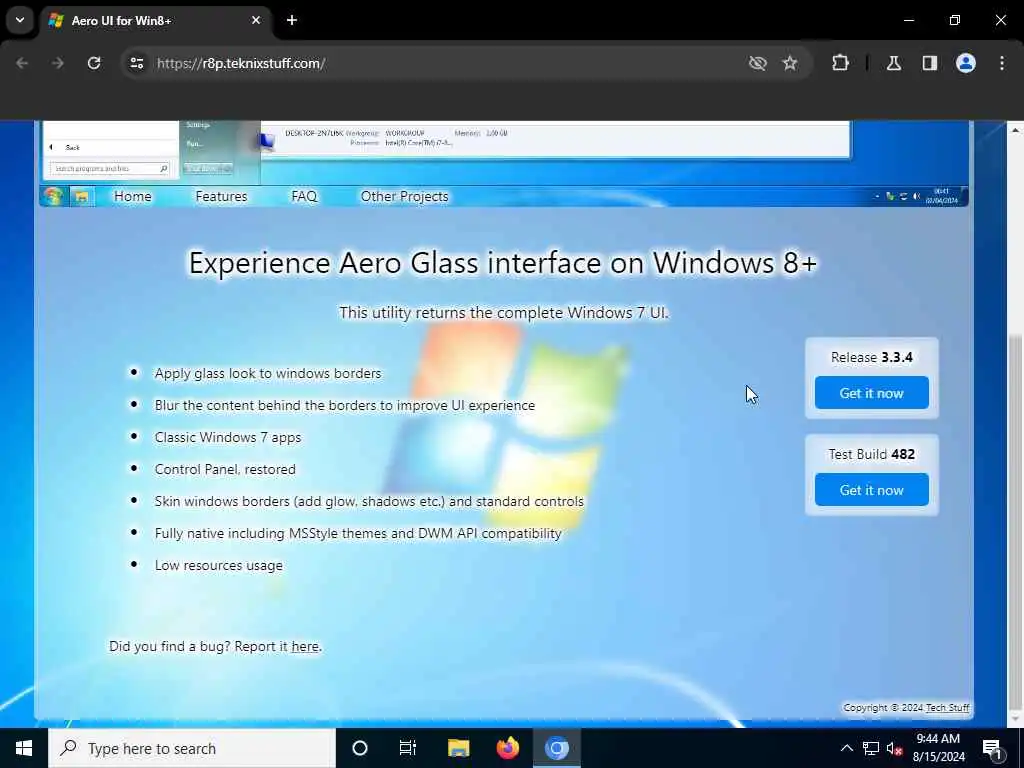This screenshot has width=1024, height=768.
Task: Open the Tech Stuff copyright link
Action: [948, 708]
